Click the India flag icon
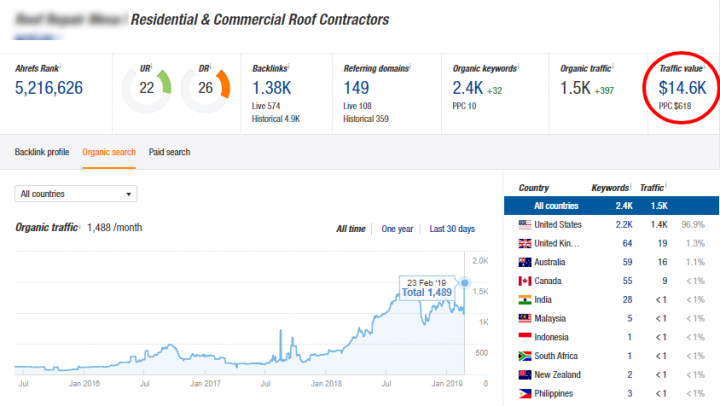The height and width of the screenshot is (406, 720). (x=524, y=299)
